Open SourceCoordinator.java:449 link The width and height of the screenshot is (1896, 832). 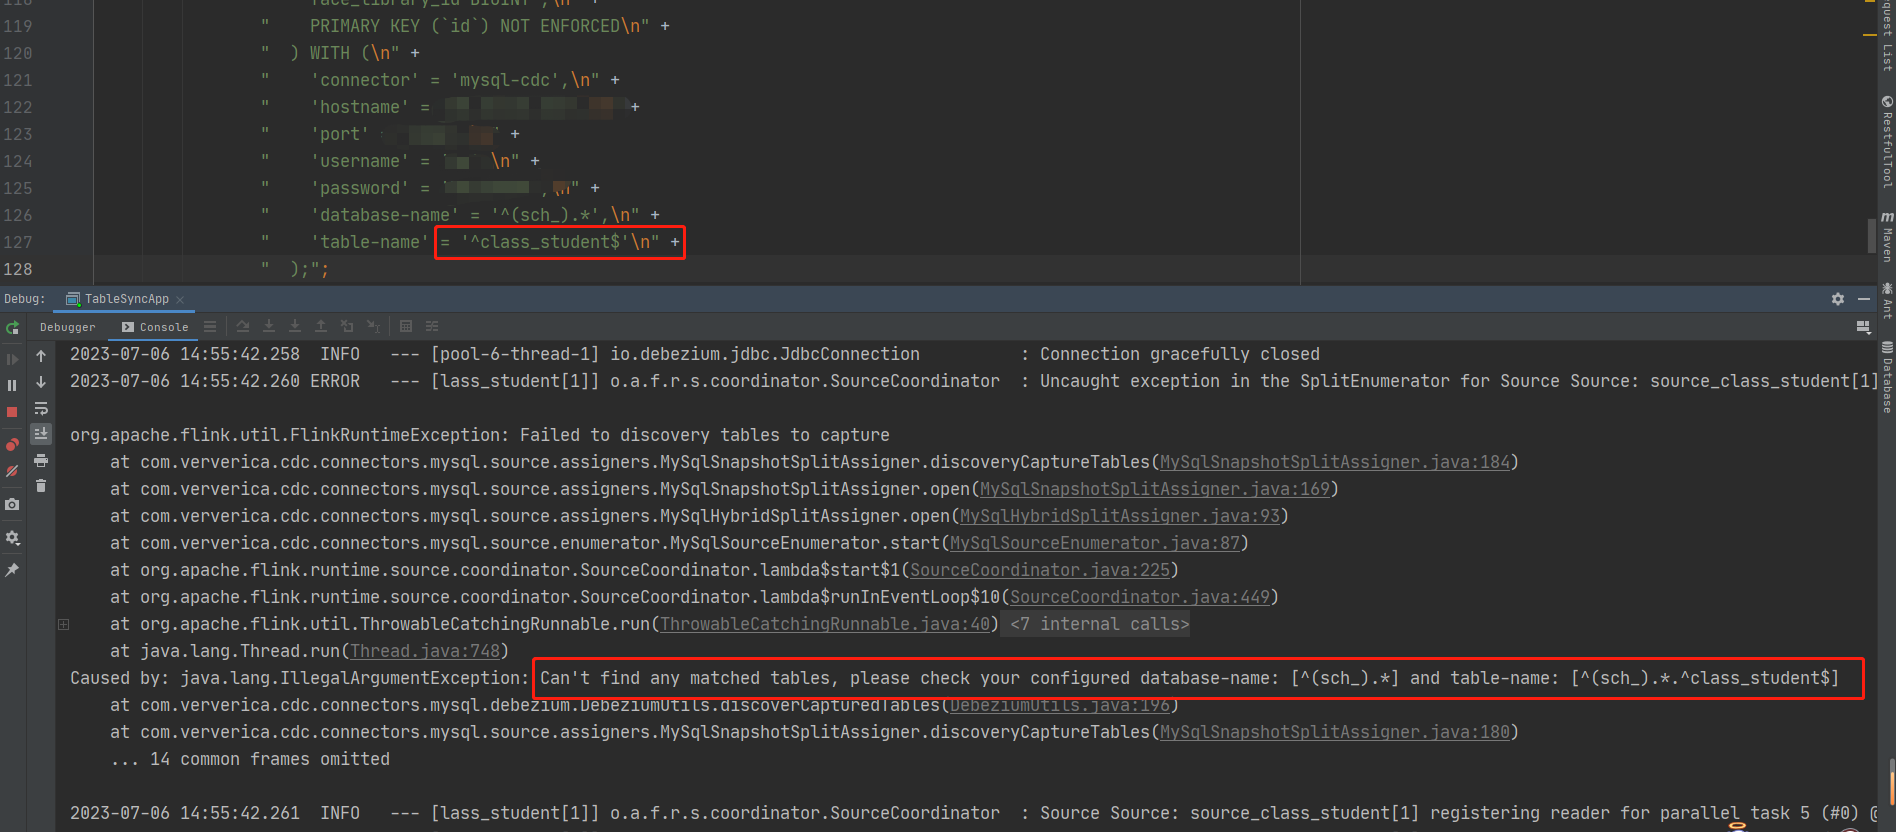[1139, 597]
